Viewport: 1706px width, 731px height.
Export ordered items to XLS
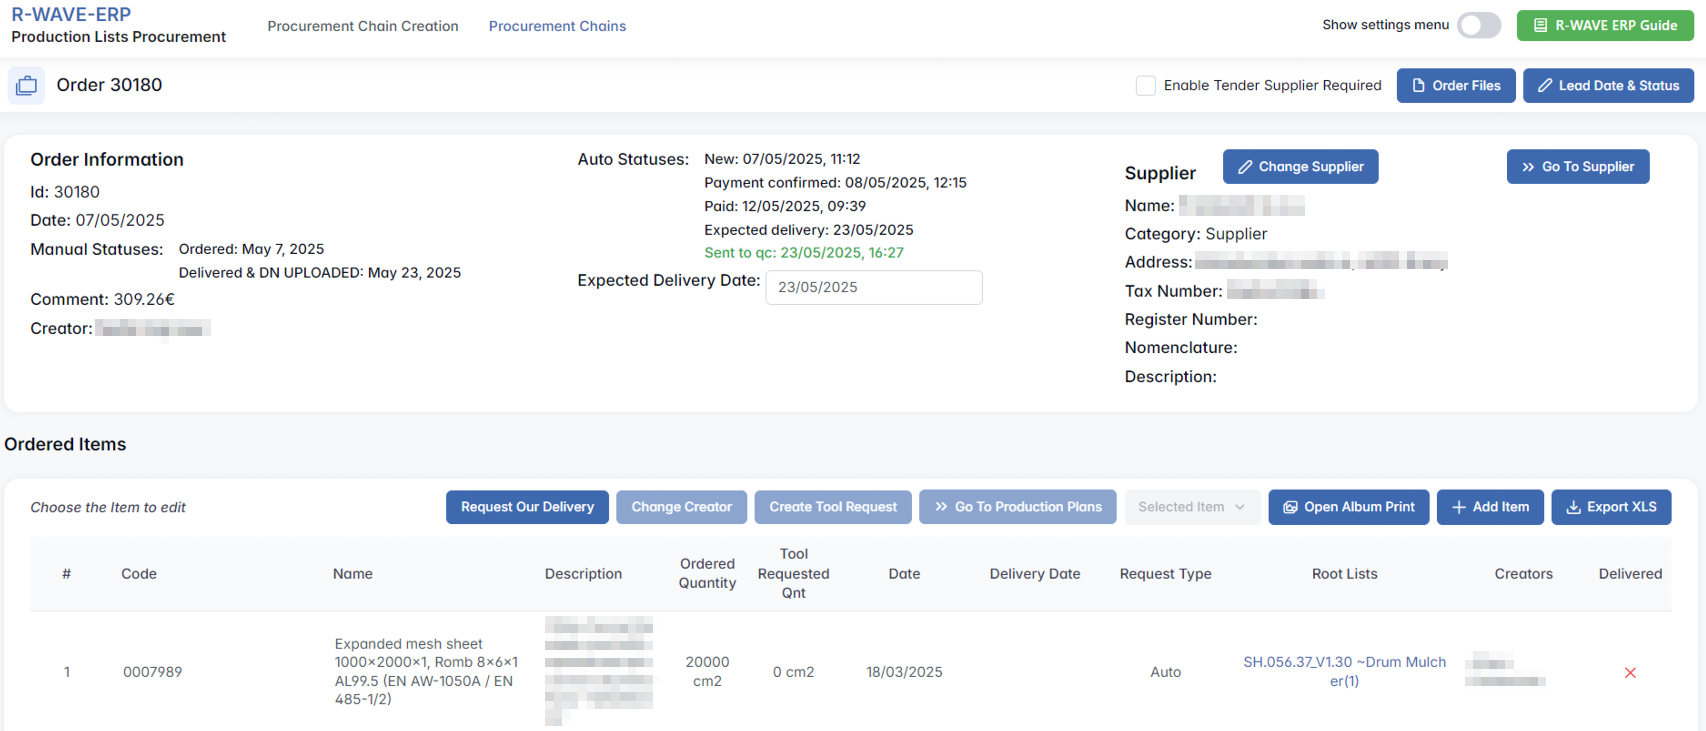(1611, 507)
